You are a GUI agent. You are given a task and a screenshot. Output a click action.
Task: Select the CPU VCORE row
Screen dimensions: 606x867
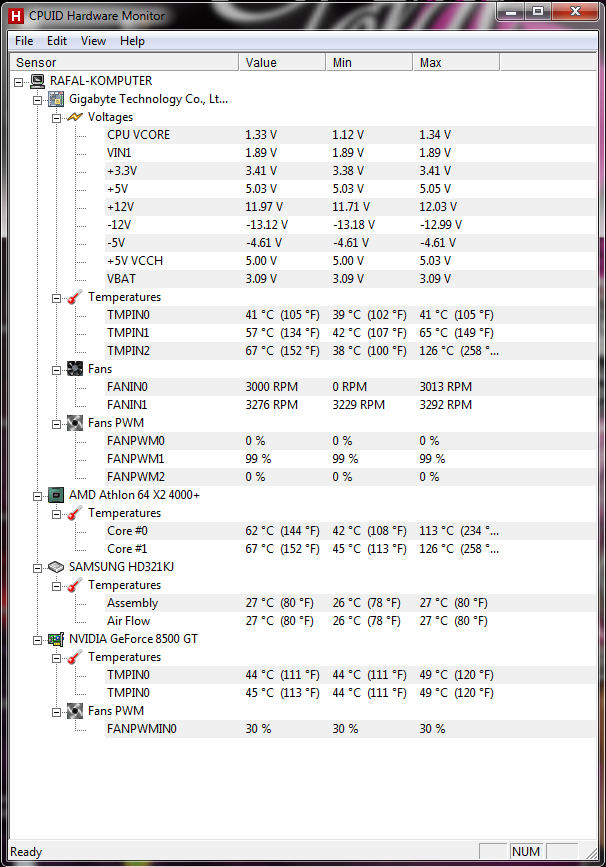[x=351, y=135]
